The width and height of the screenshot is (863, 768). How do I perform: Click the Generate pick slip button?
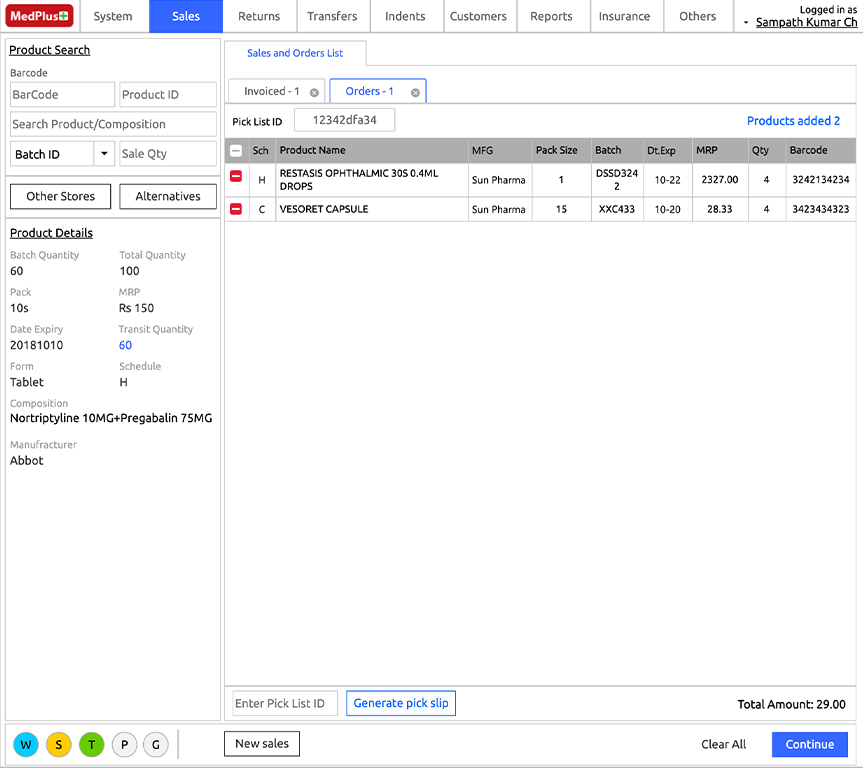tap(401, 703)
